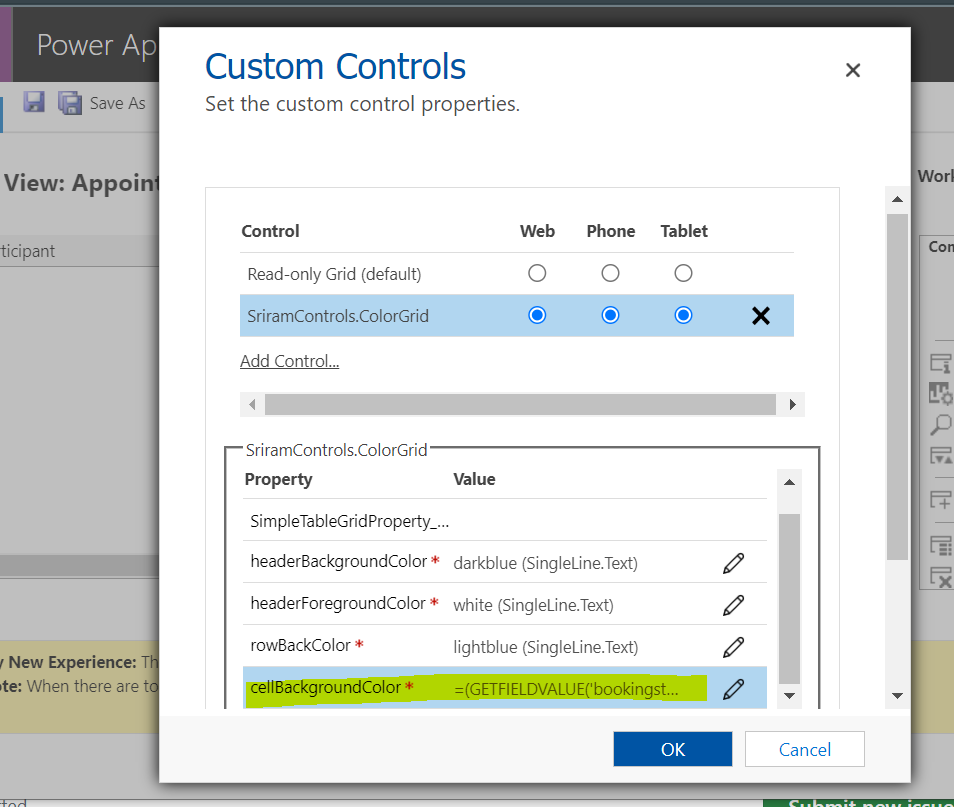954x807 pixels.
Task: Select the Read-only Grid (default) row
Action: coord(517,274)
